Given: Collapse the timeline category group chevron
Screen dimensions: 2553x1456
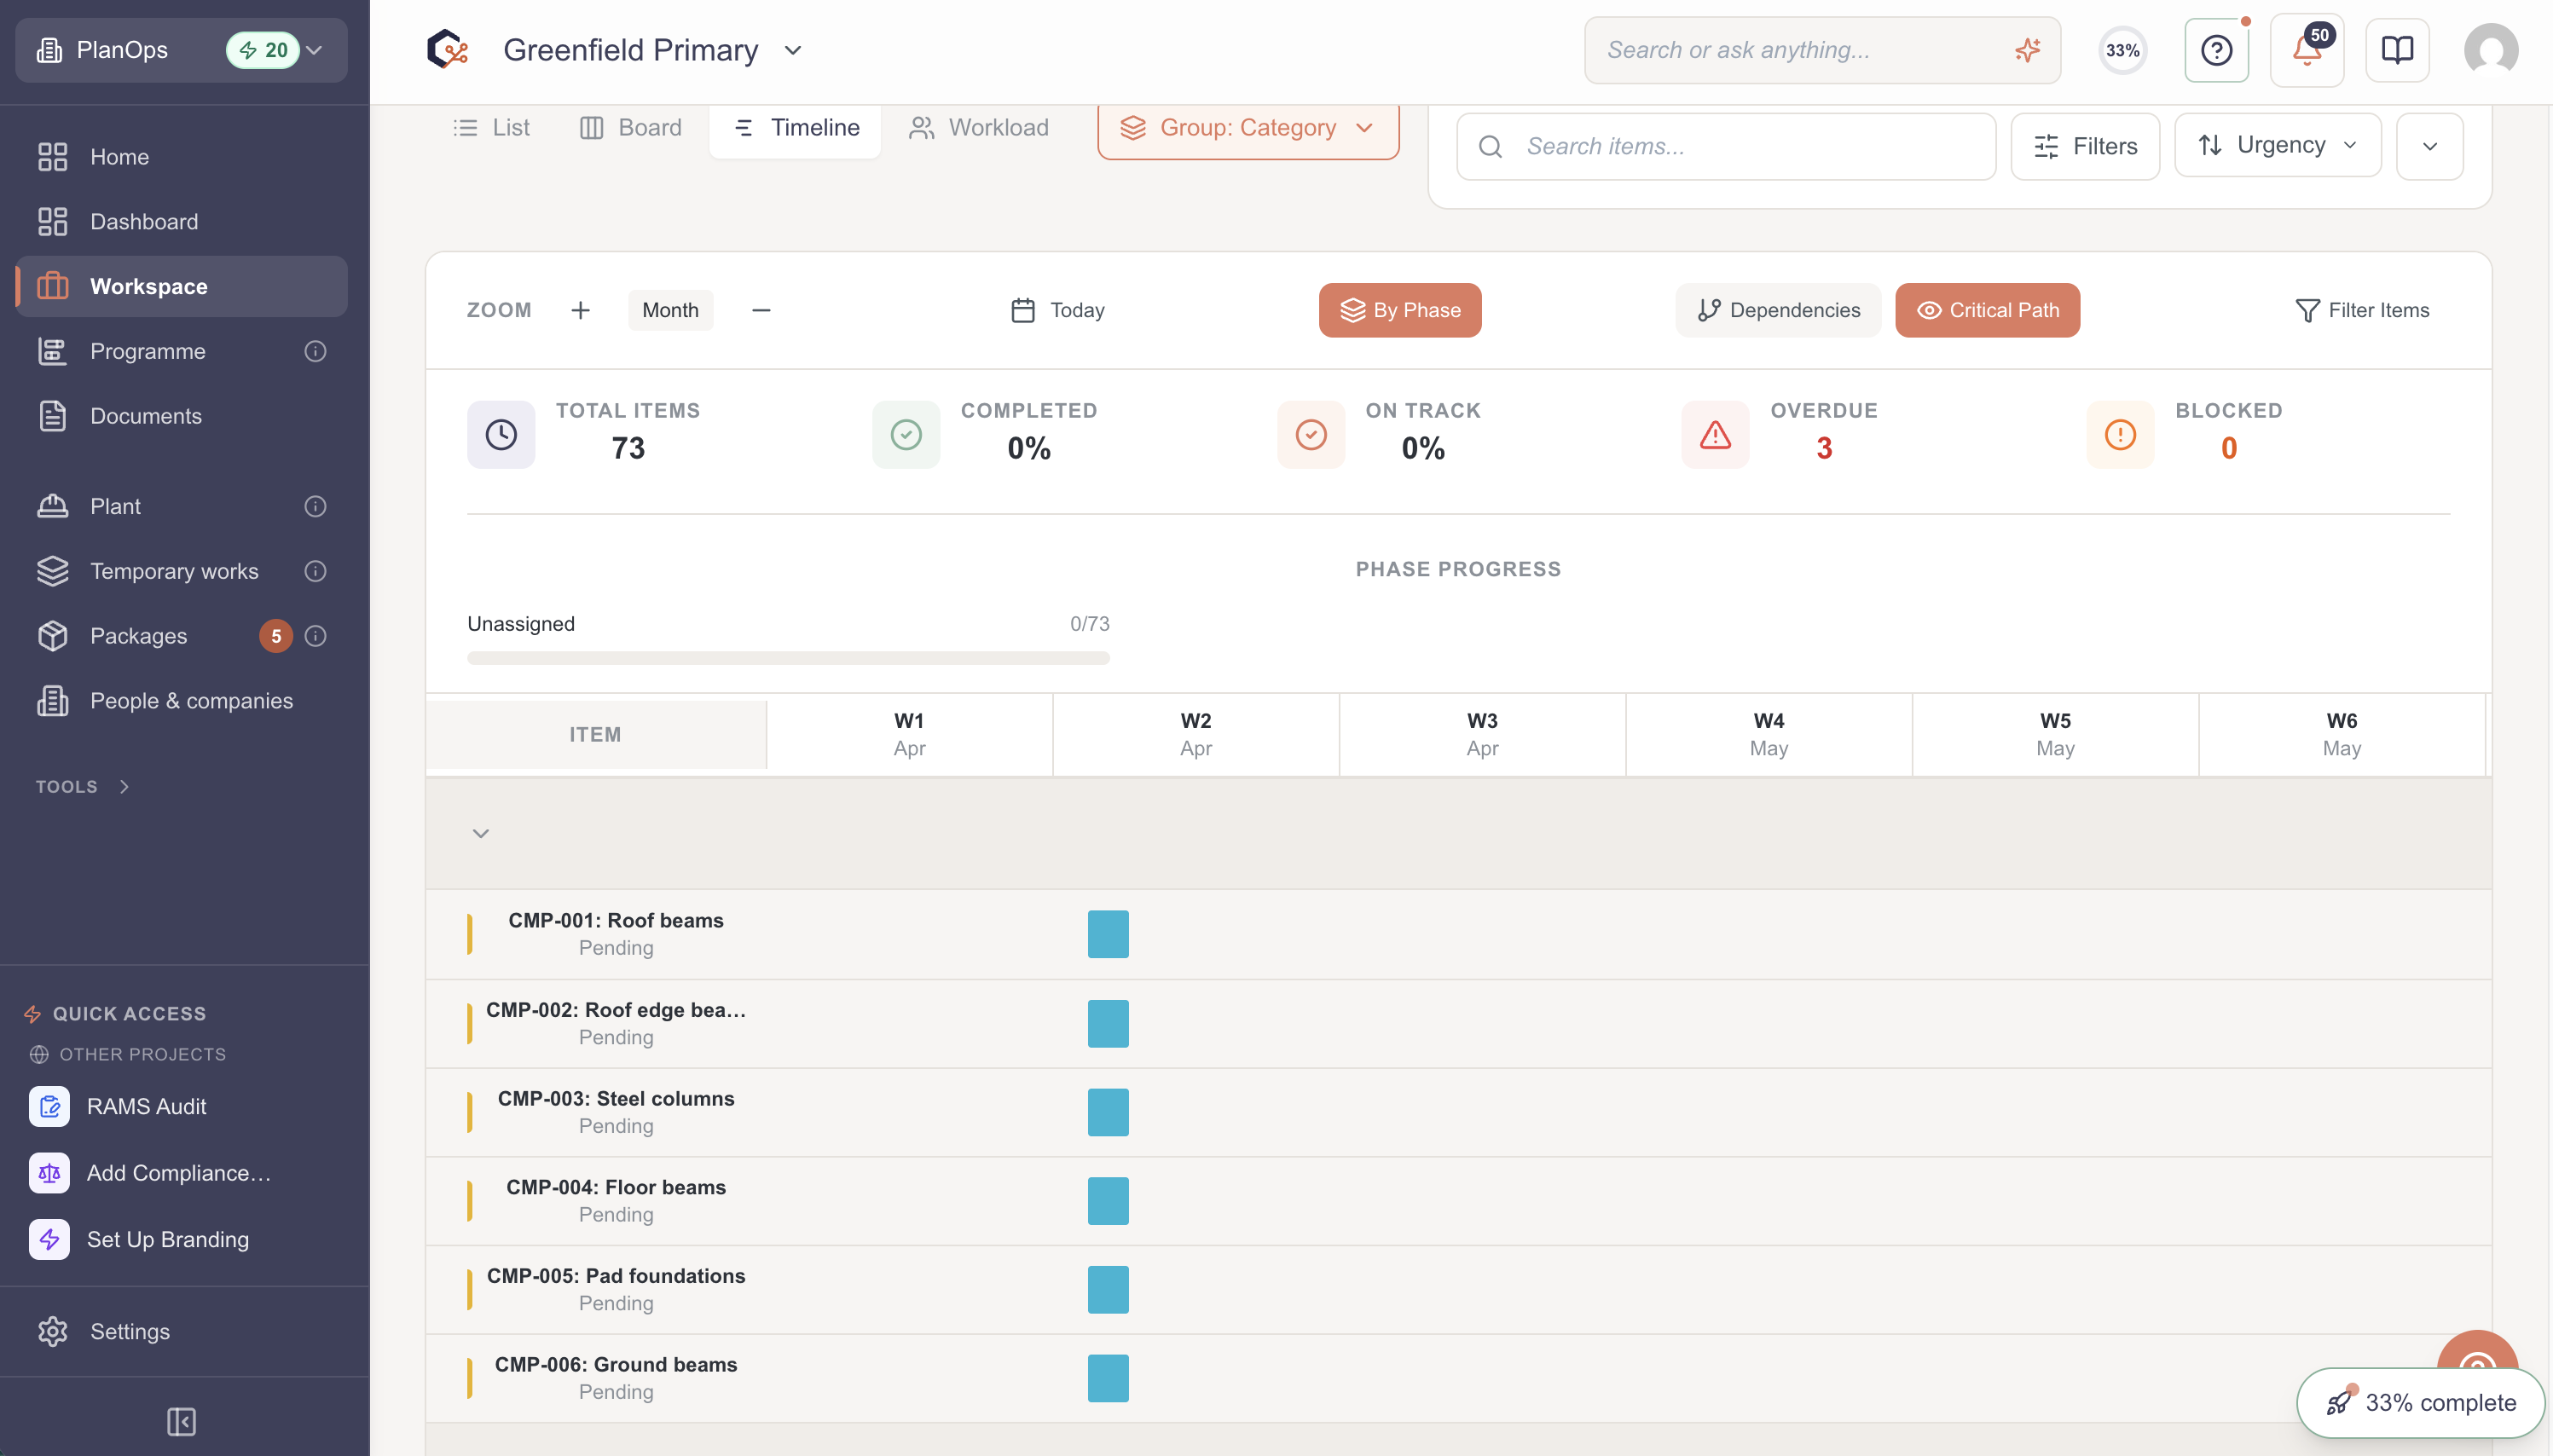Looking at the screenshot, I should (x=481, y=833).
